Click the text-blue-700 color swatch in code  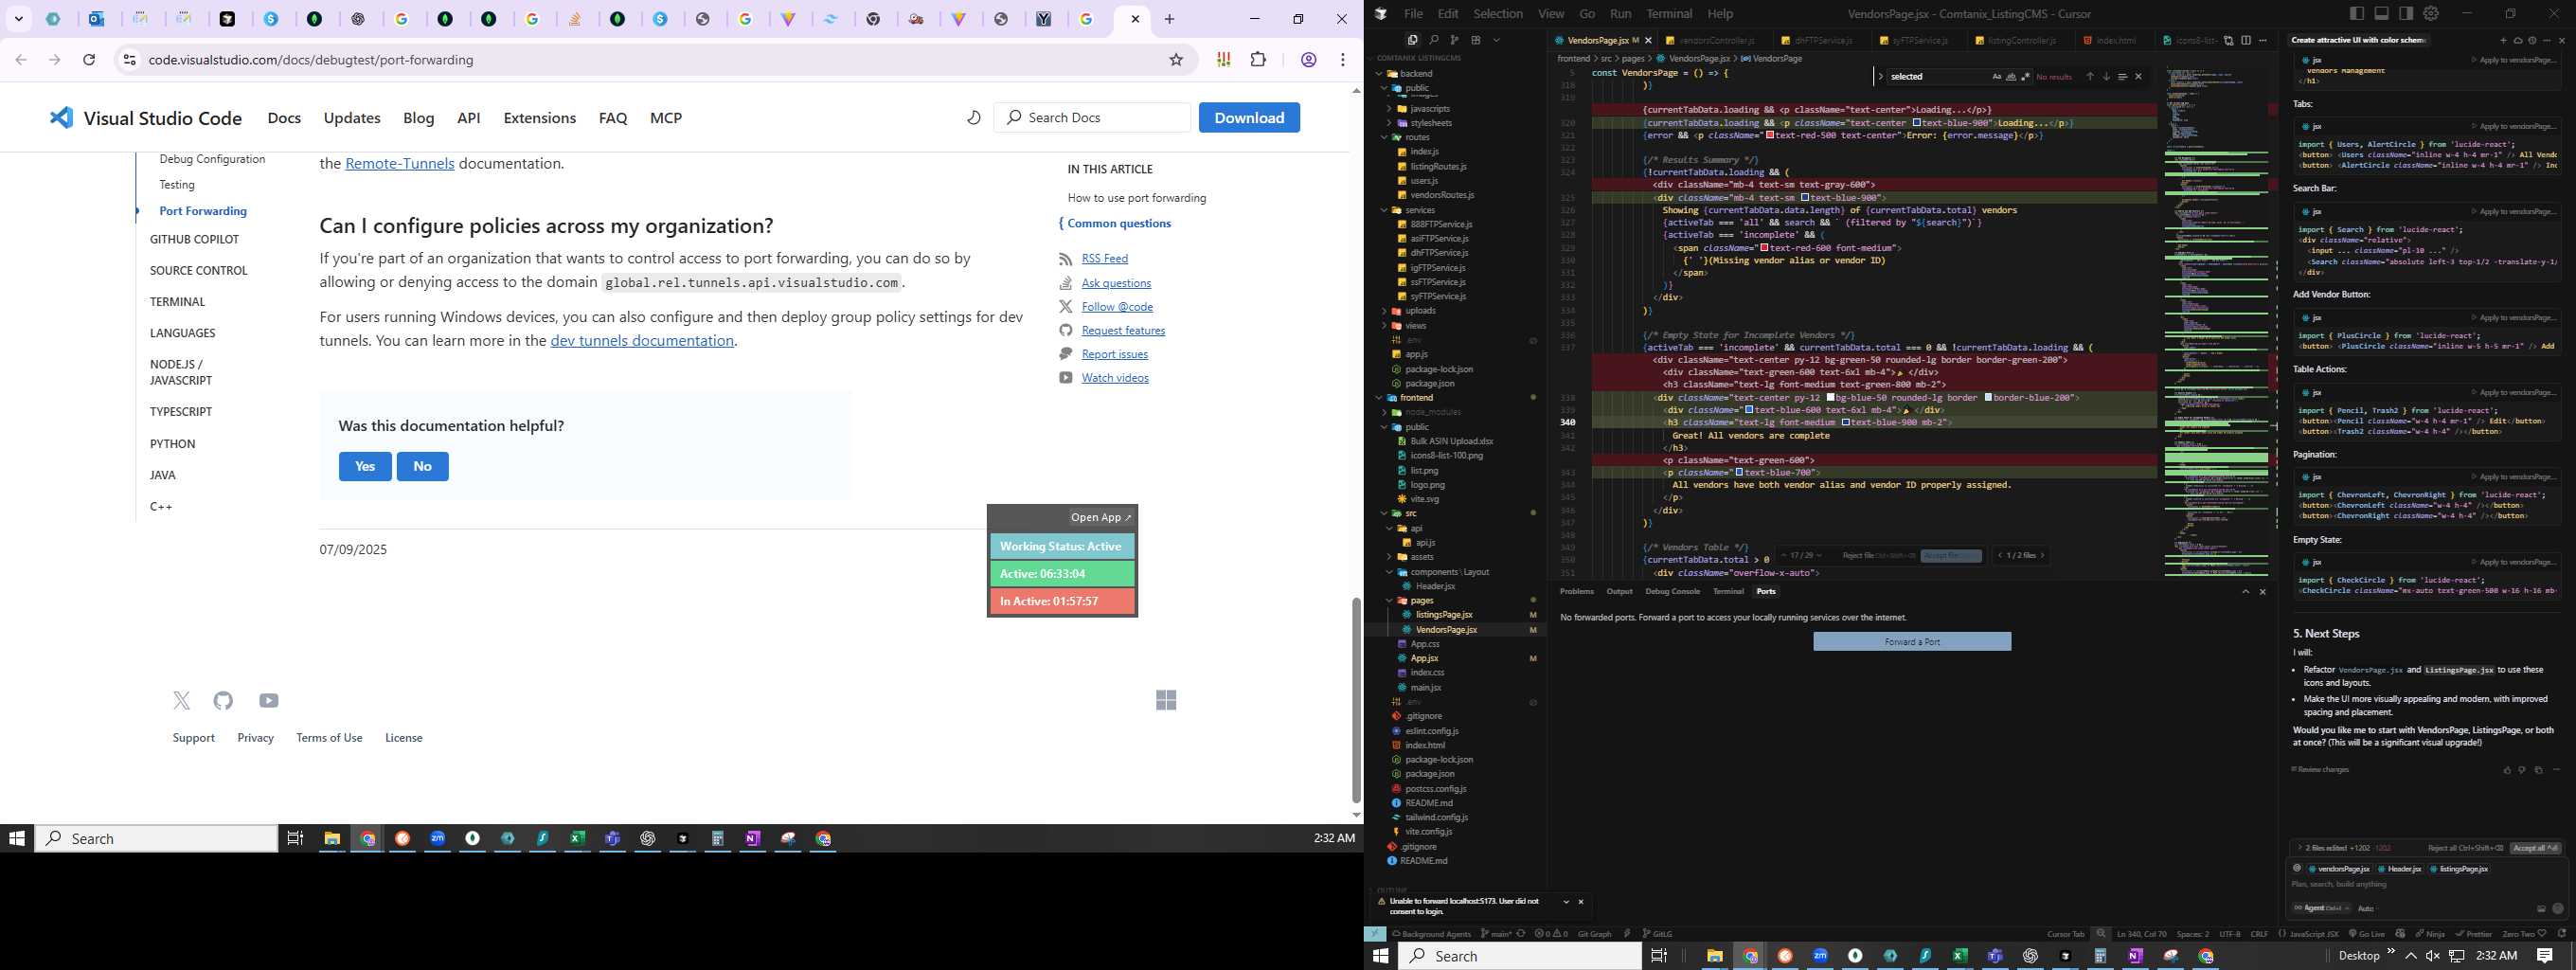[x=1739, y=472]
